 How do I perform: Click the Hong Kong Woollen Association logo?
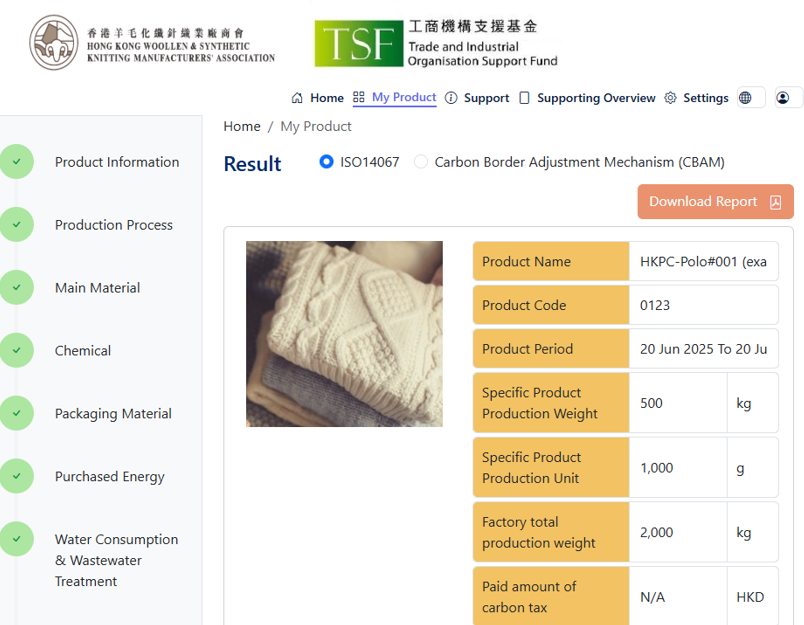pyautogui.click(x=152, y=43)
